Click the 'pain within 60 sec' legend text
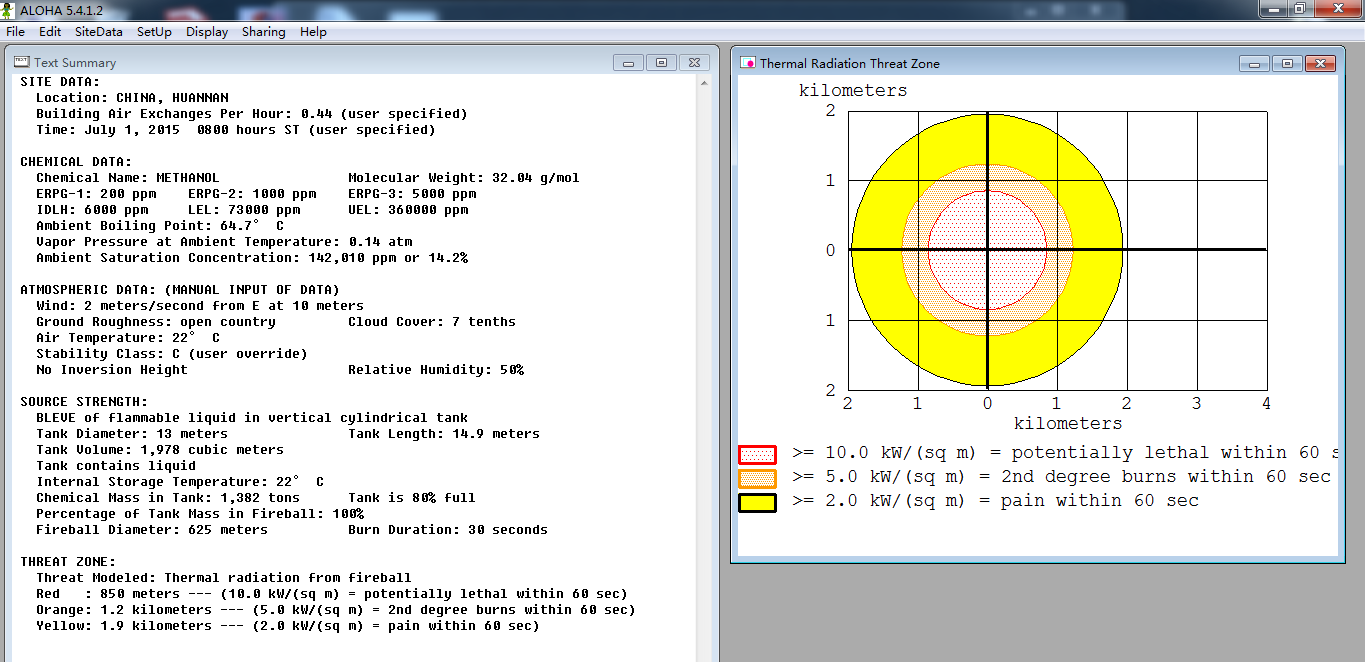This screenshot has width=1365, height=662. coord(1099,501)
